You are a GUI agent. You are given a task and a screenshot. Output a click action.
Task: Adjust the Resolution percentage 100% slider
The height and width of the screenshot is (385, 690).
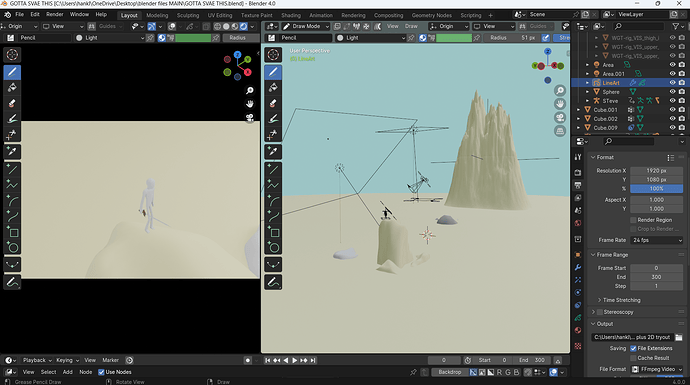coord(657,188)
